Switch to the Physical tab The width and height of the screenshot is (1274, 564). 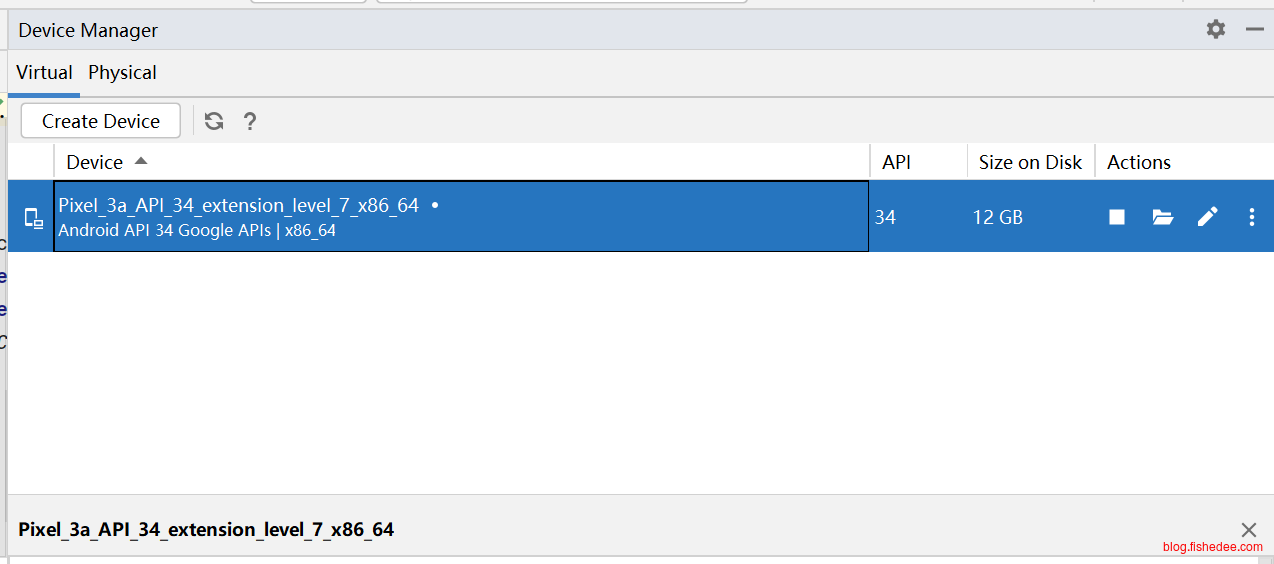coord(122,73)
